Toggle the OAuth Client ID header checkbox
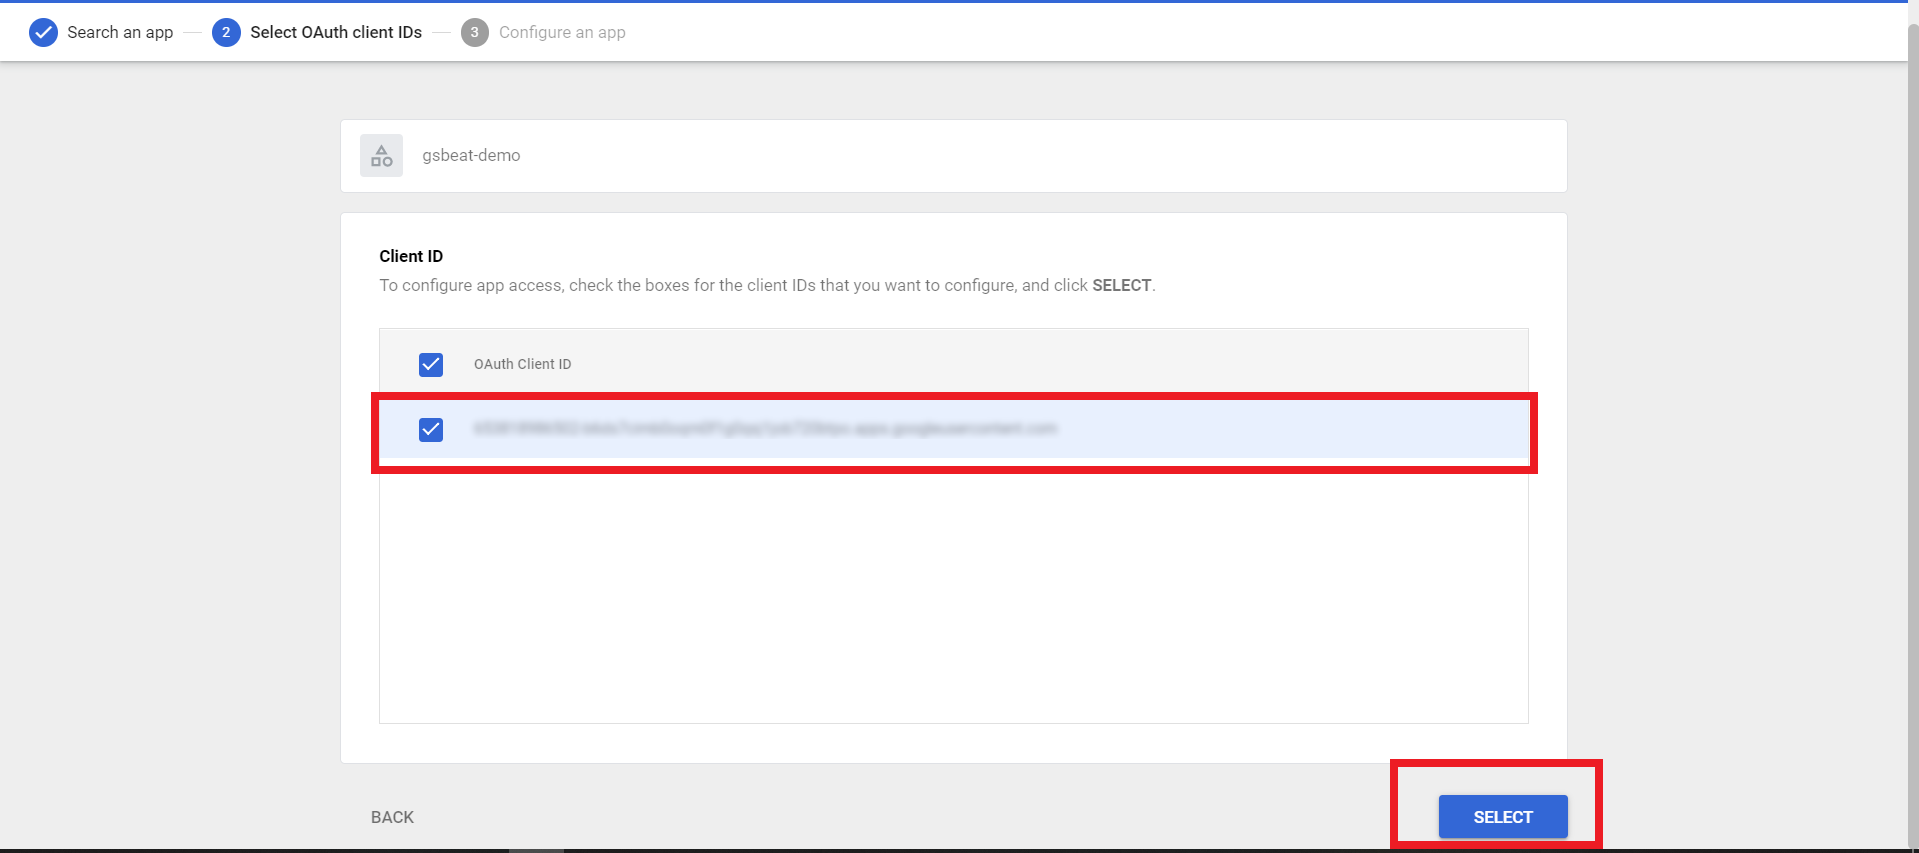 [x=431, y=365]
